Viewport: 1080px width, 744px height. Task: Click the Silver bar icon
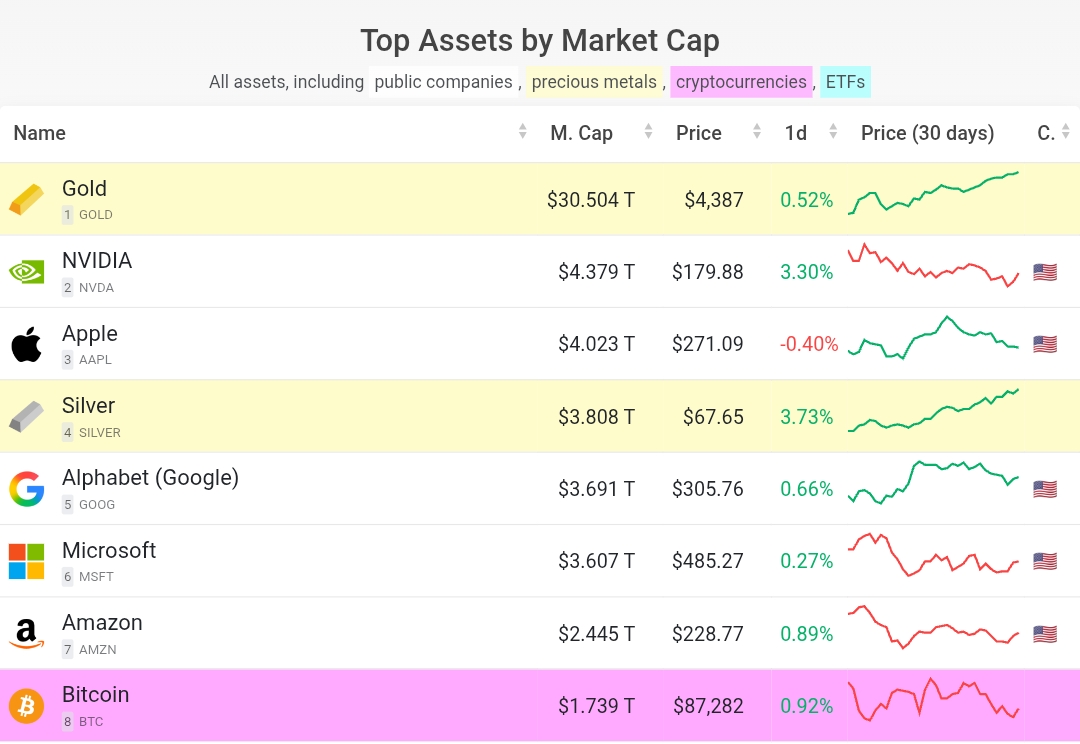tap(27, 416)
